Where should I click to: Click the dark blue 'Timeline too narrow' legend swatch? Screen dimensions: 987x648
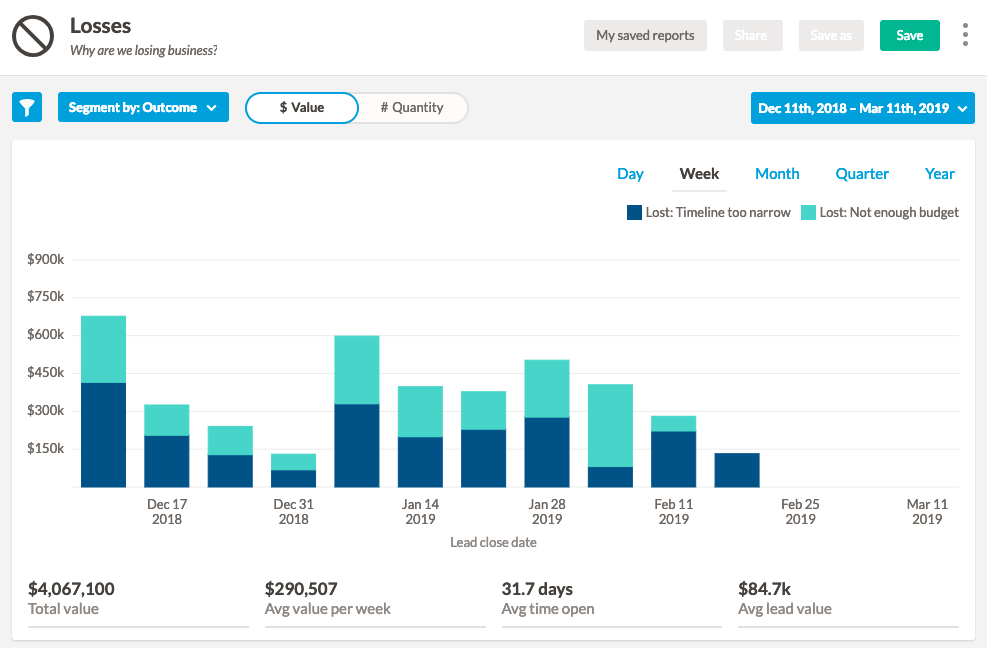tap(634, 212)
